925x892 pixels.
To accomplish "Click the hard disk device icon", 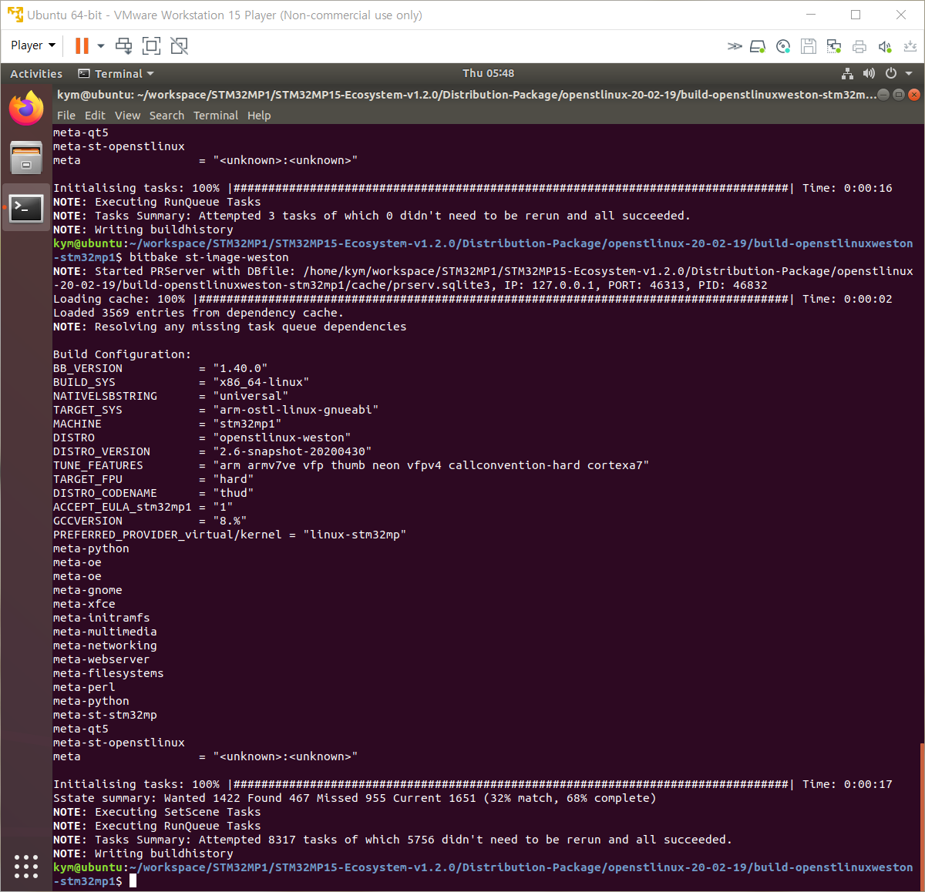I will point(757,46).
